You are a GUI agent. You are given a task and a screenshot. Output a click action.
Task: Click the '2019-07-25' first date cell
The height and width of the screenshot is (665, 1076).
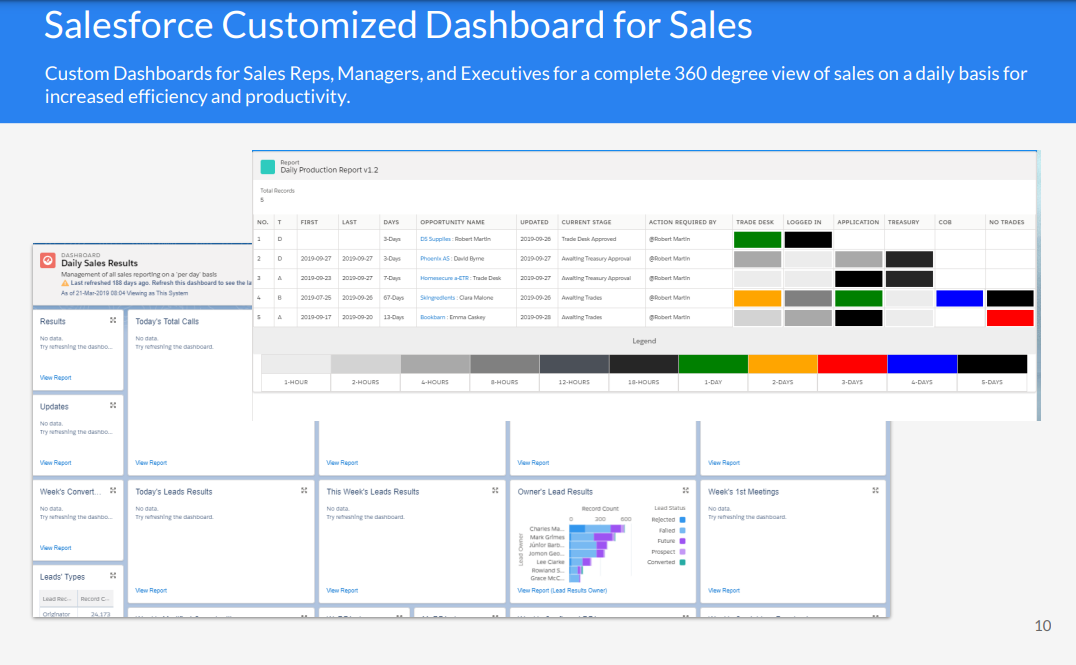[316, 298]
